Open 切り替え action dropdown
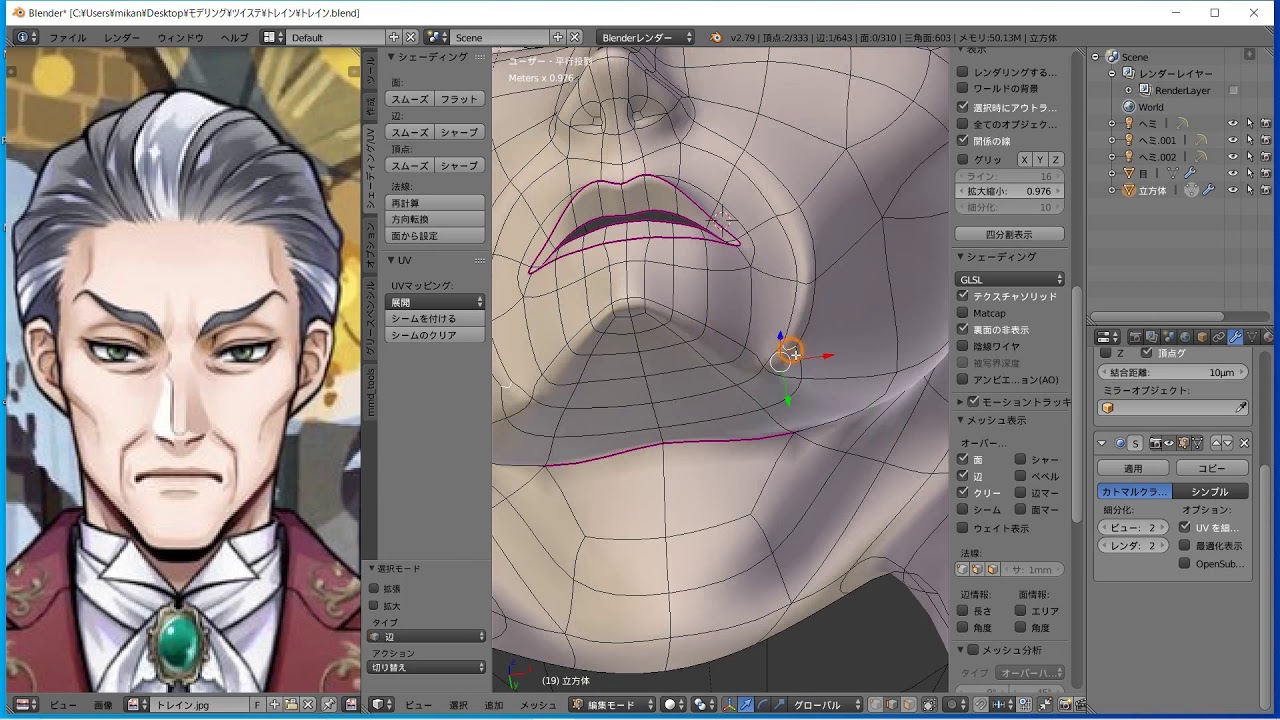This screenshot has height=720, width=1280. click(x=427, y=667)
